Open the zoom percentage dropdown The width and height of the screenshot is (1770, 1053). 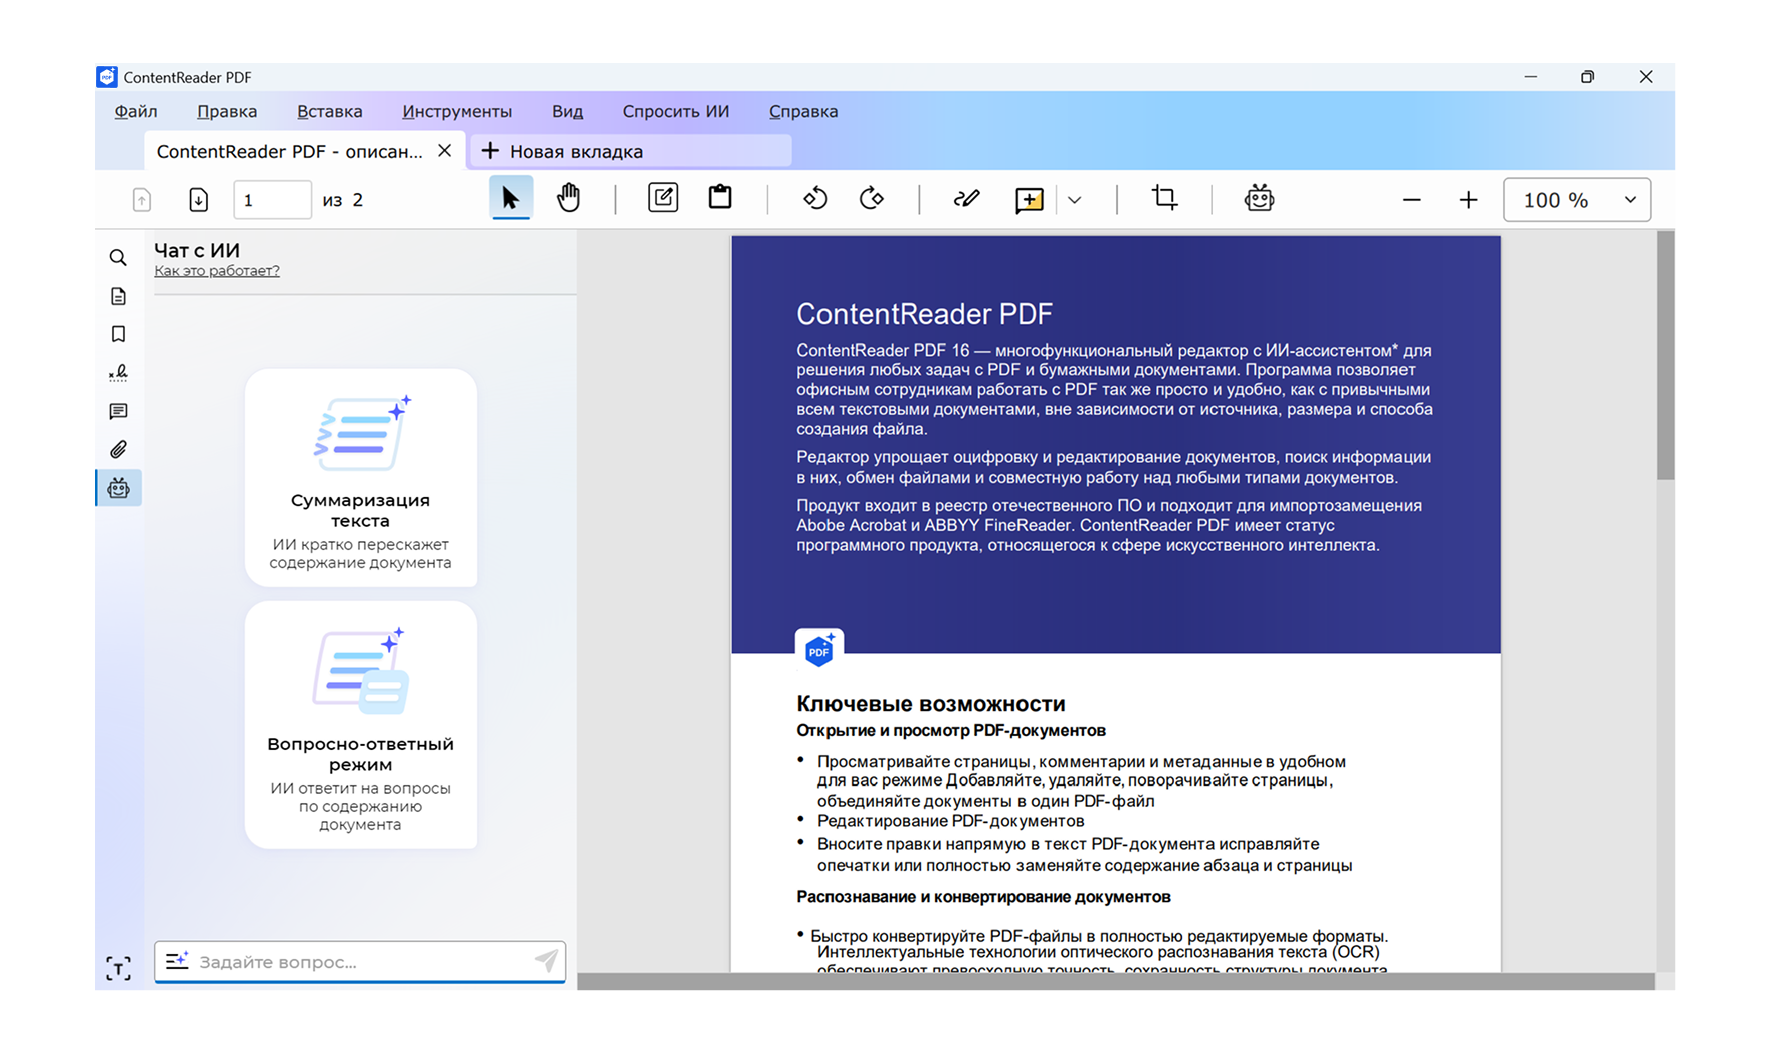(x=1631, y=199)
